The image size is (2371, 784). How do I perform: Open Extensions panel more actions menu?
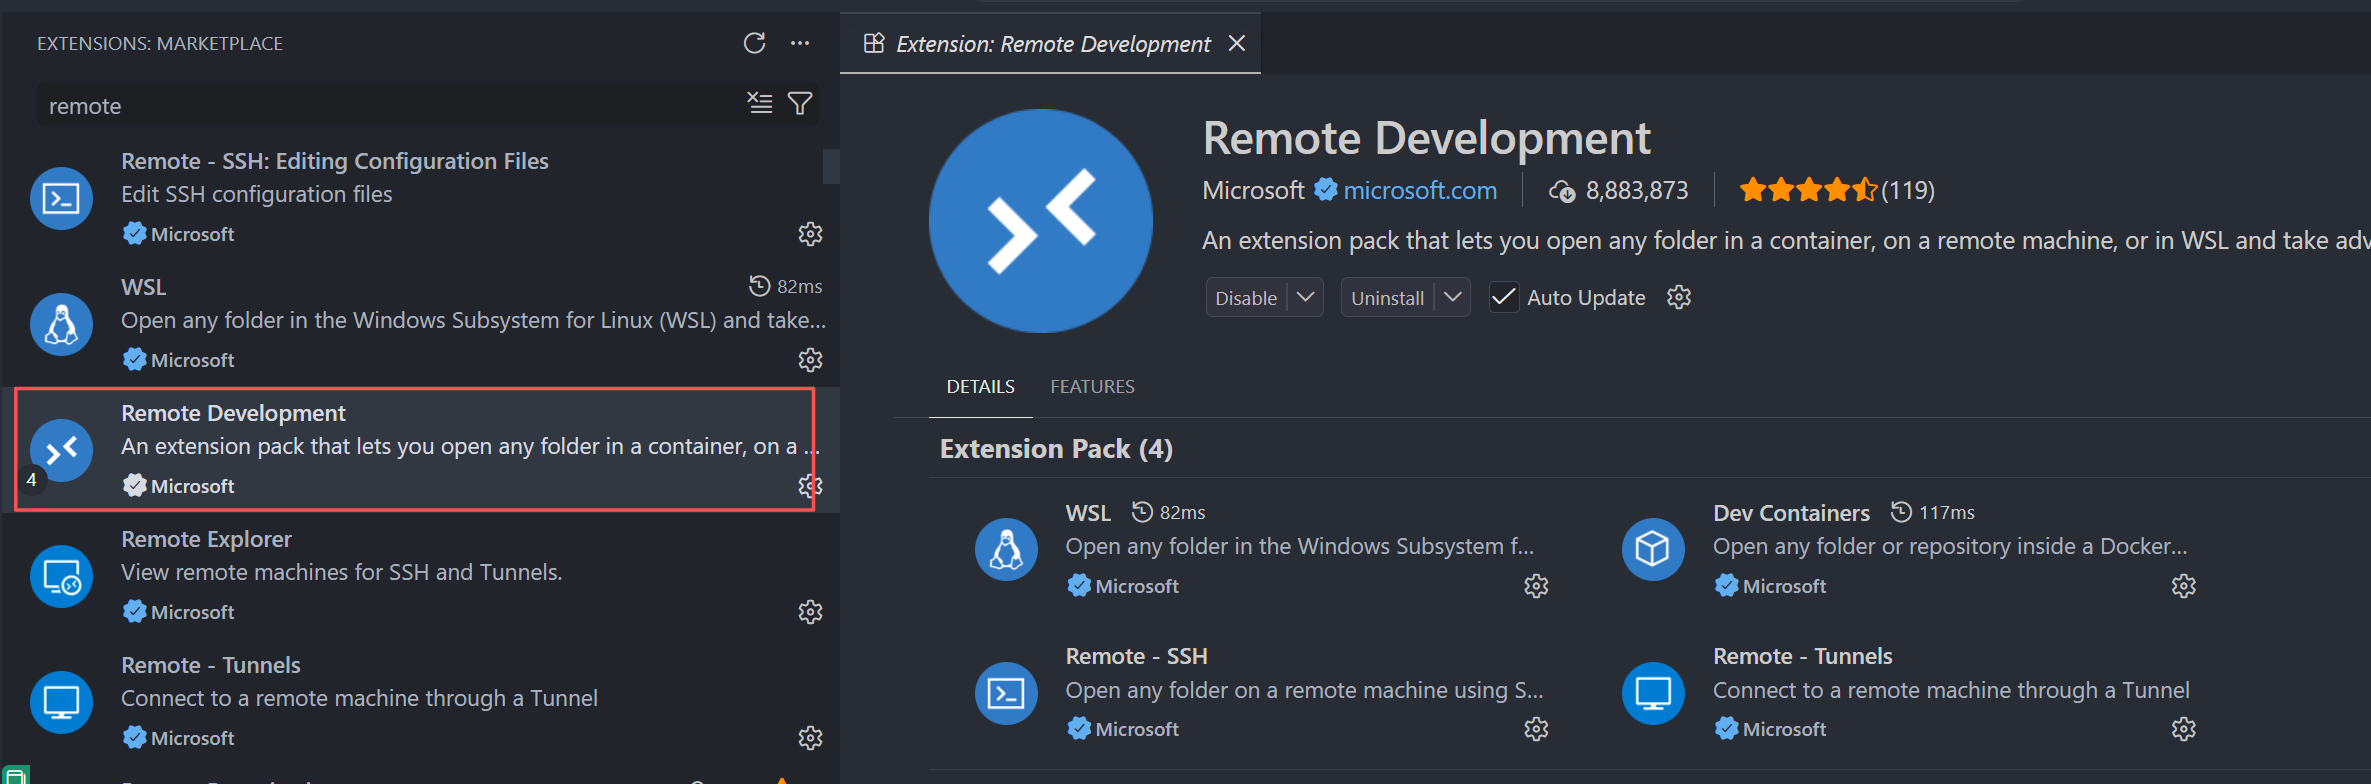coord(800,43)
